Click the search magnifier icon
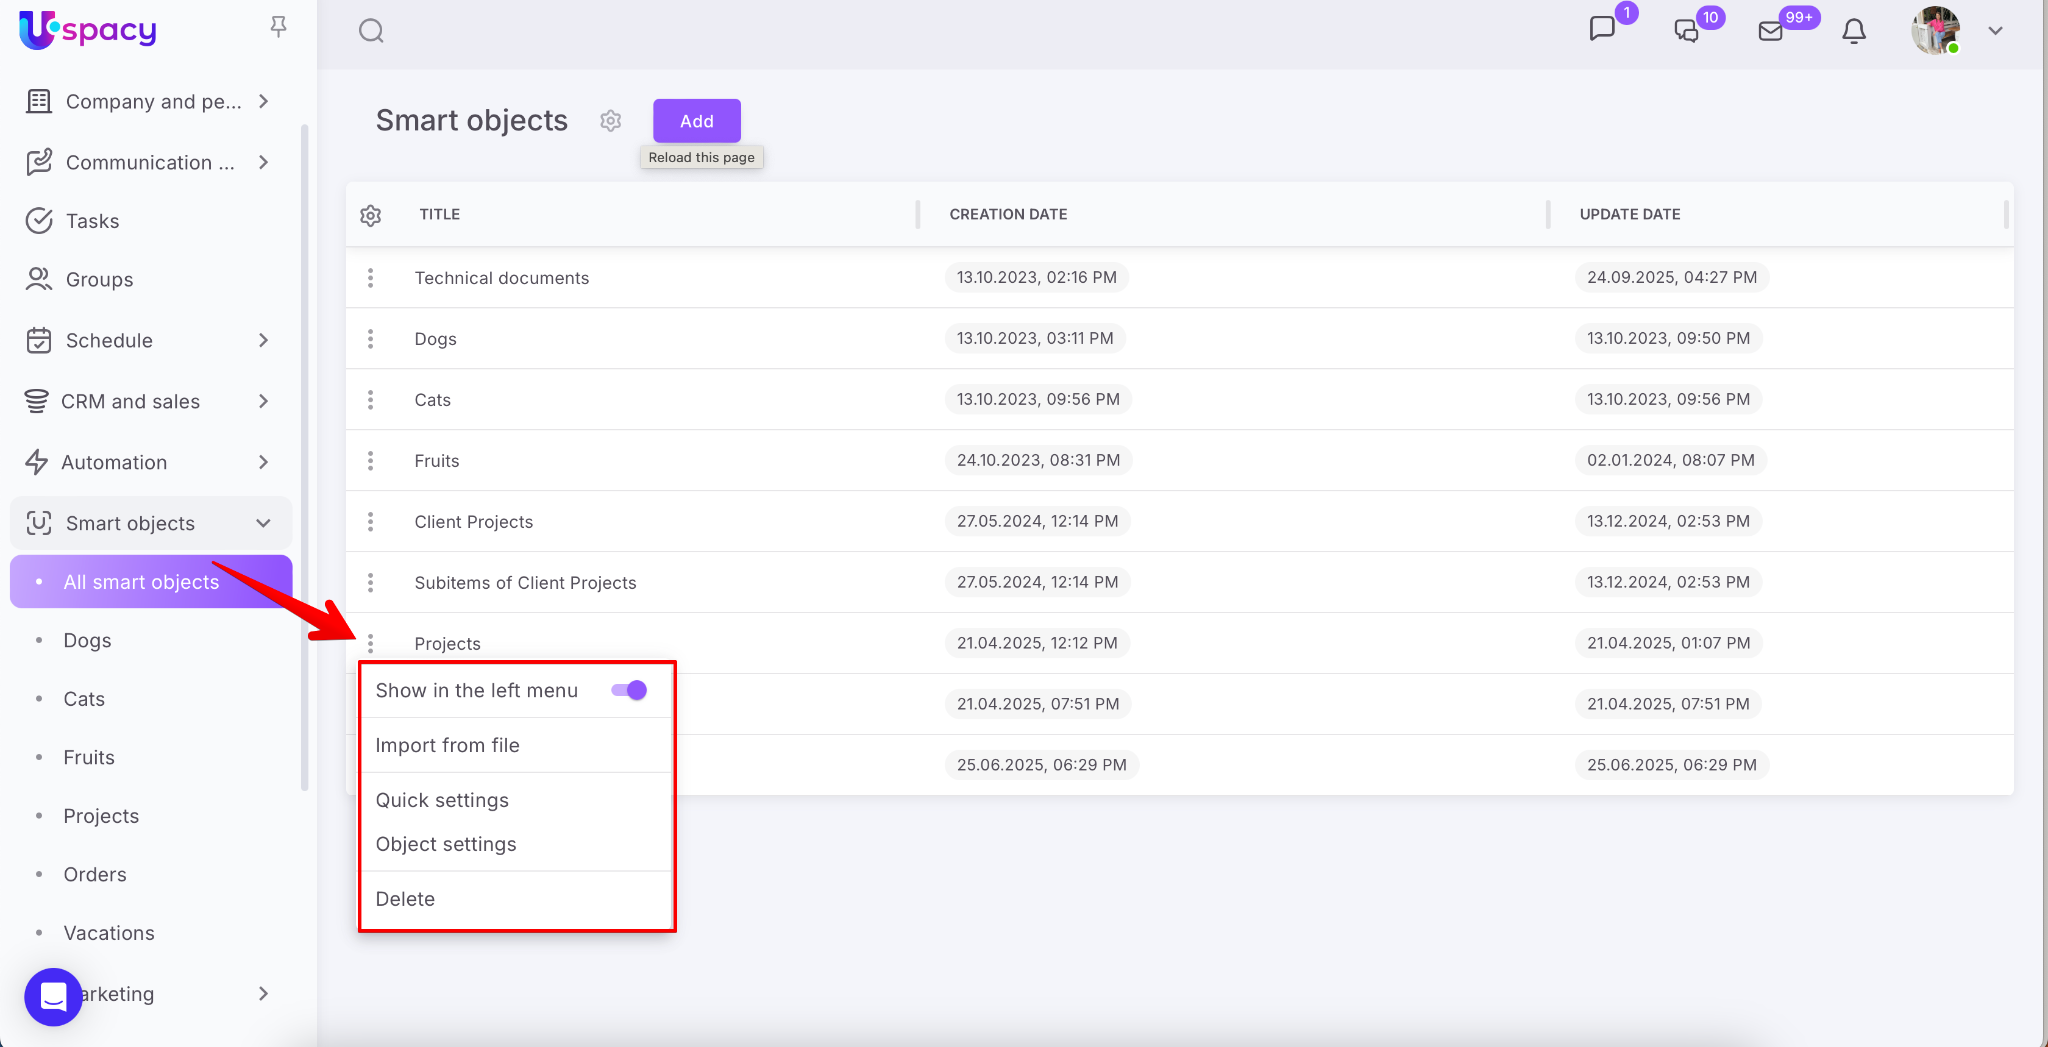The image size is (2048, 1047). pyautogui.click(x=371, y=31)
